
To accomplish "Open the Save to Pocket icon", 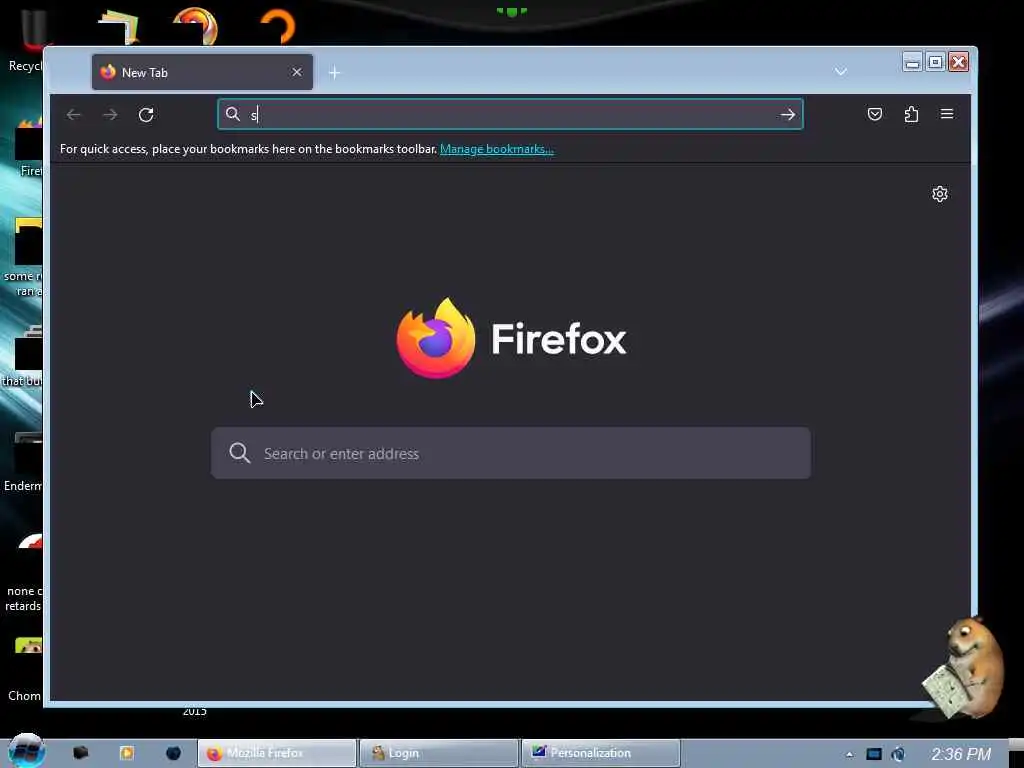I will pyautogui.click(x=875, y=114).
